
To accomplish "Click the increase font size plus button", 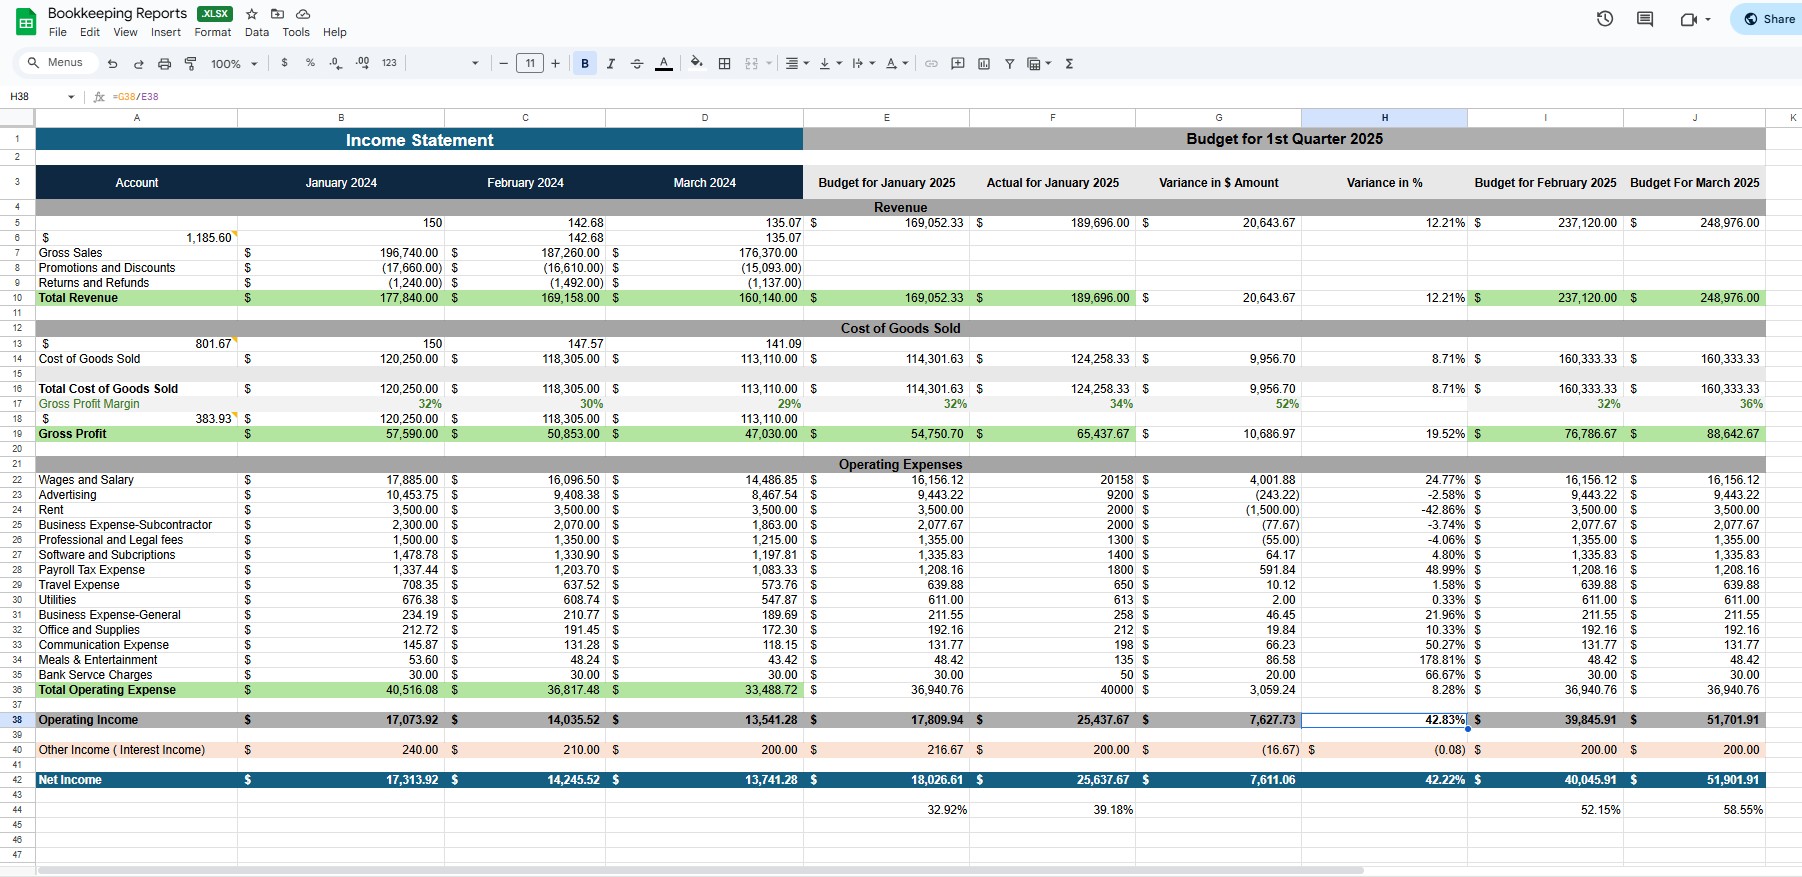I will click(555, 64).
